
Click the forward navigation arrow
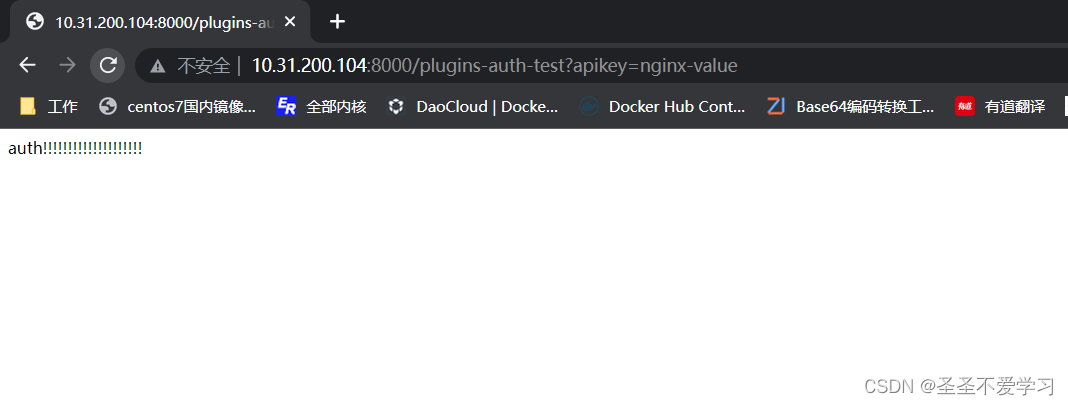(67, 65)
